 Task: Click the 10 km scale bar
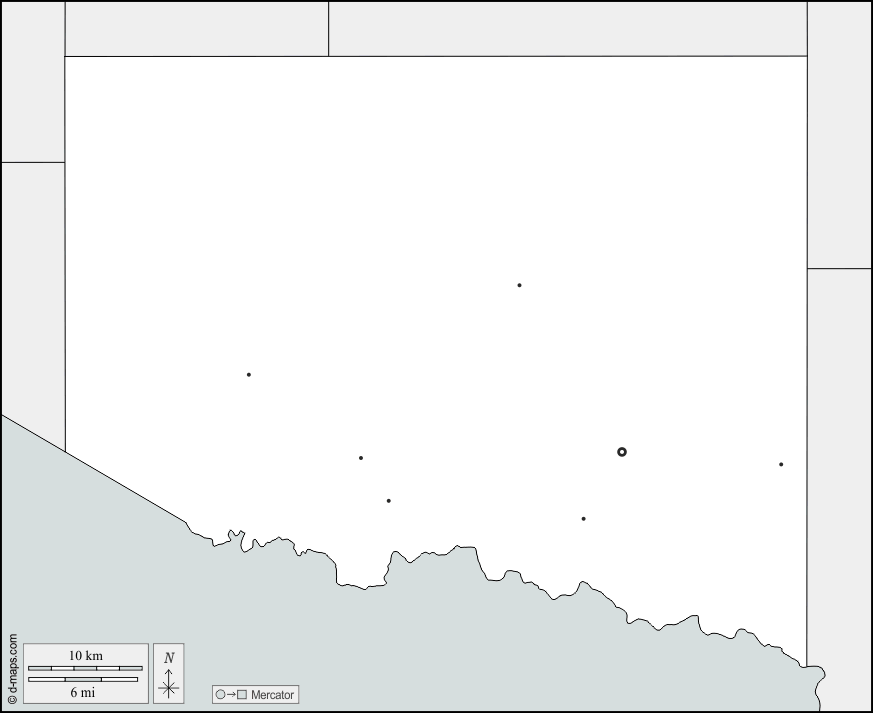coord(85,667)
